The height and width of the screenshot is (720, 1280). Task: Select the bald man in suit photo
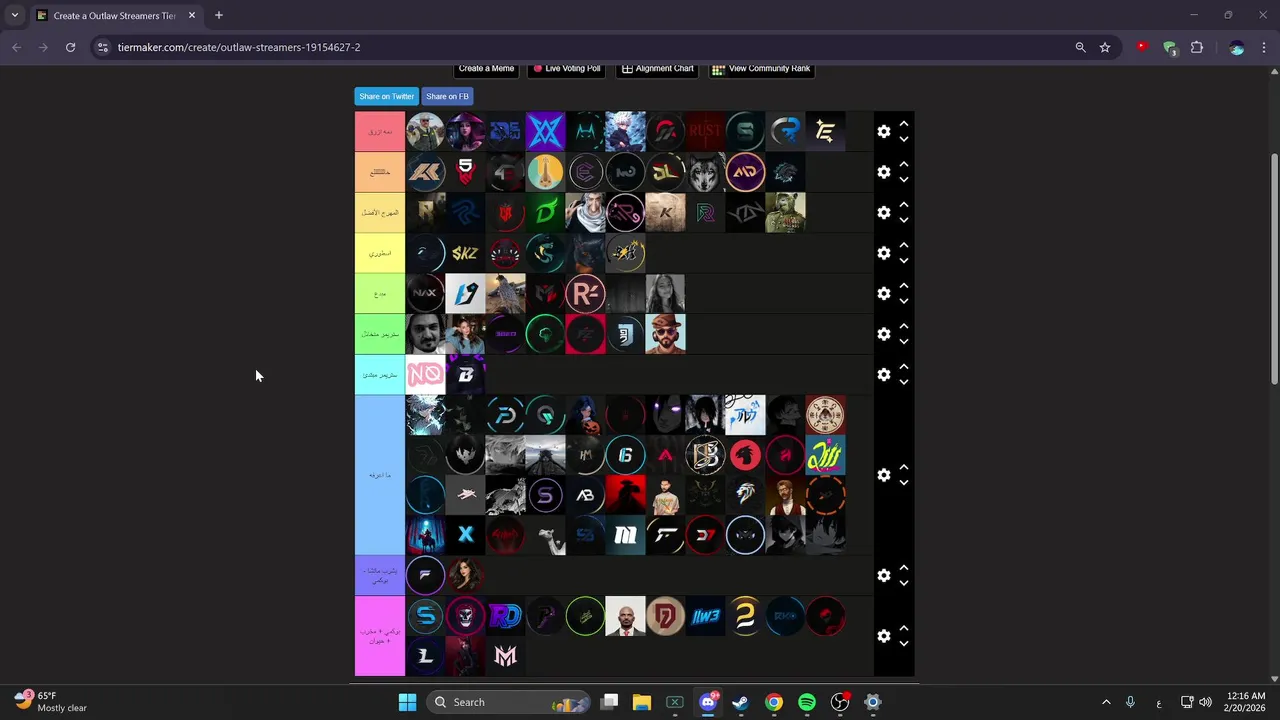pyautogui.click(x=625, y=616)
